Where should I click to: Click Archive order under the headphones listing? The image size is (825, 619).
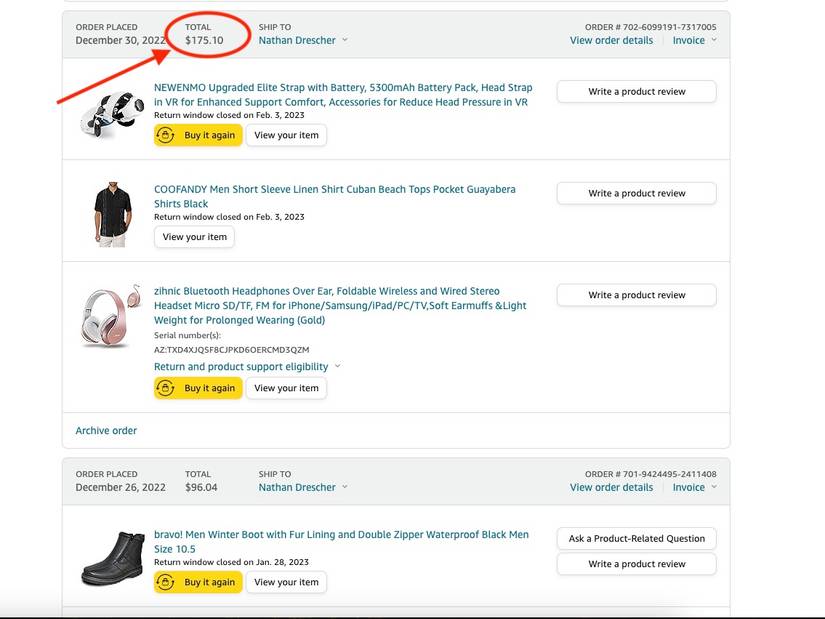click(x=106, y=430)
